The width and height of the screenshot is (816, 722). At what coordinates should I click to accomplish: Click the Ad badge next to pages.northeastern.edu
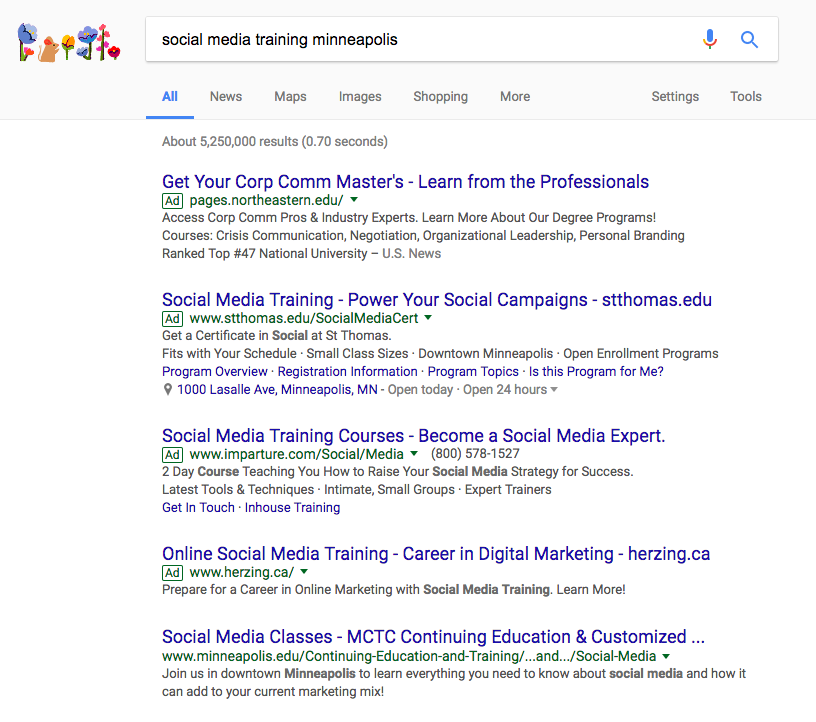[172, 200]
